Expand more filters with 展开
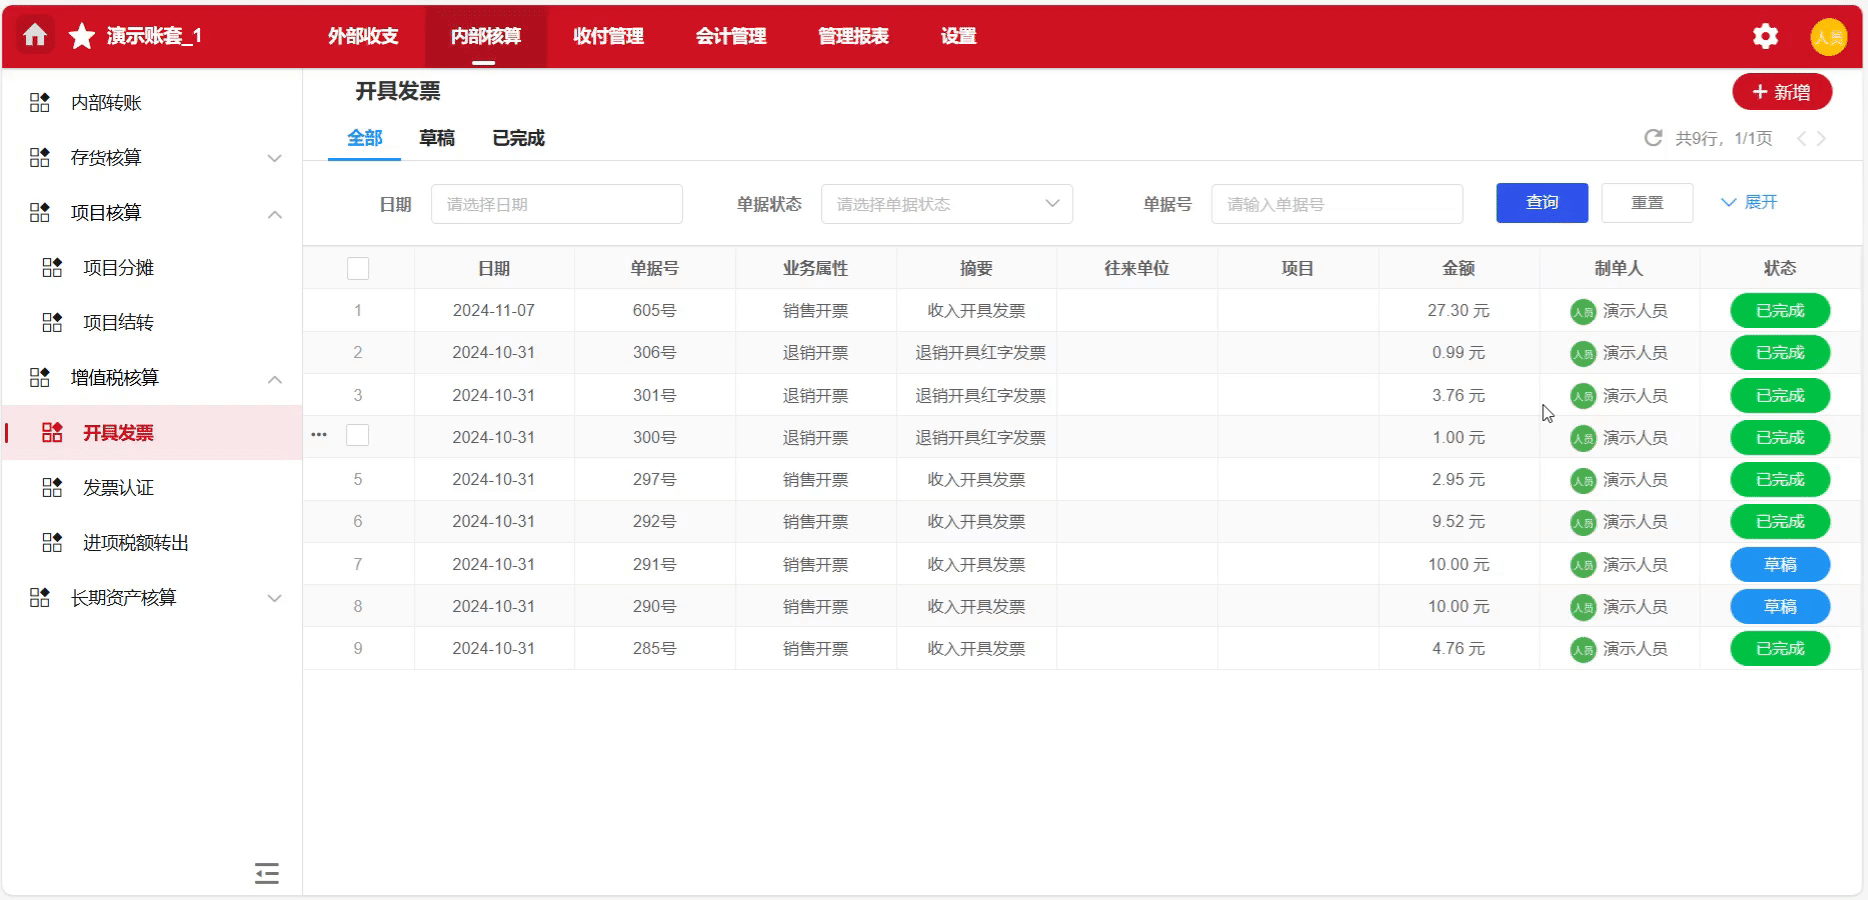Viewport: 1868px width, 900px height. pyautogui.click(x=1749, y=203)
